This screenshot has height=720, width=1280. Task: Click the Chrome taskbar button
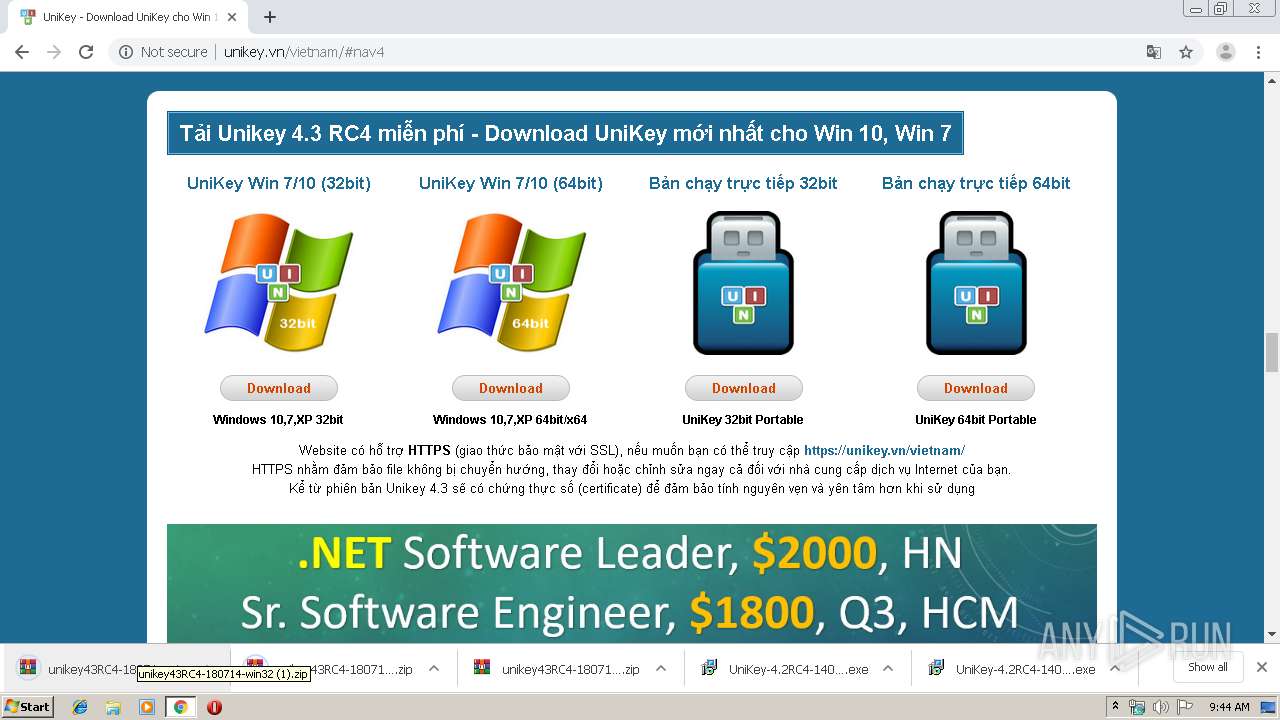point(180,707)
